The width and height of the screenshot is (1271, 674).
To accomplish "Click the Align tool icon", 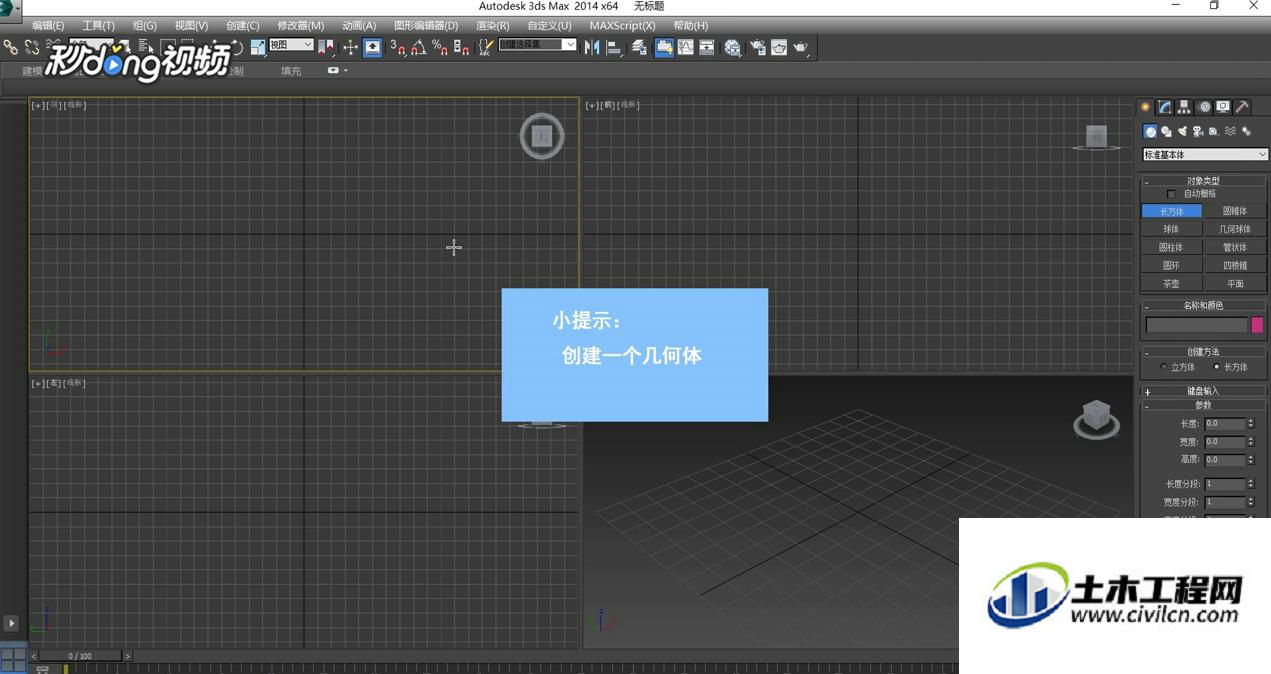I will pos(613,47).
